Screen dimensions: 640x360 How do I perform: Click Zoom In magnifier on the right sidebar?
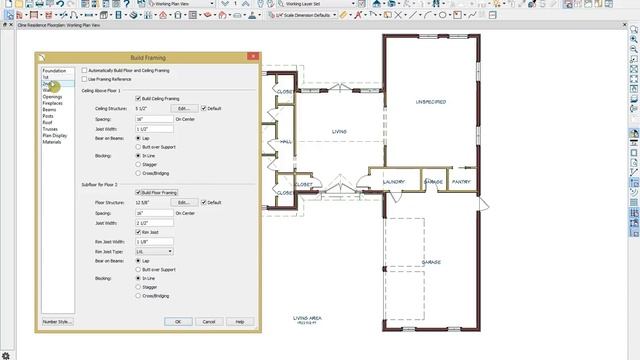coord(633,39)
